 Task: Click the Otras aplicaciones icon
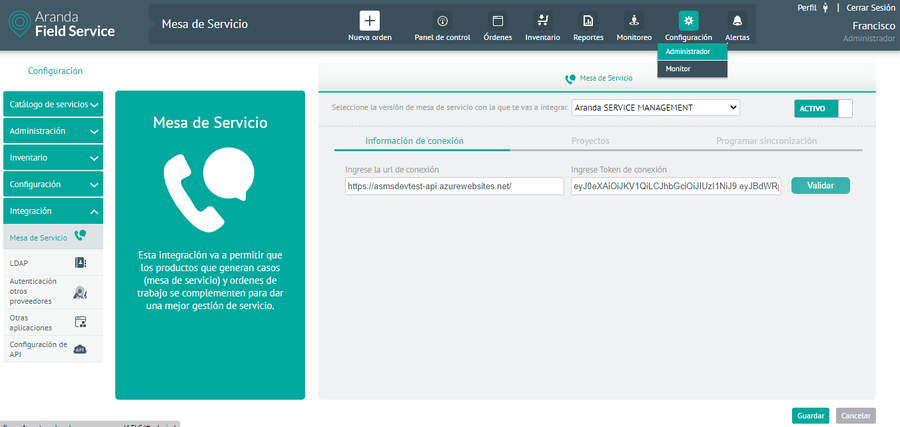pos(80,322)
